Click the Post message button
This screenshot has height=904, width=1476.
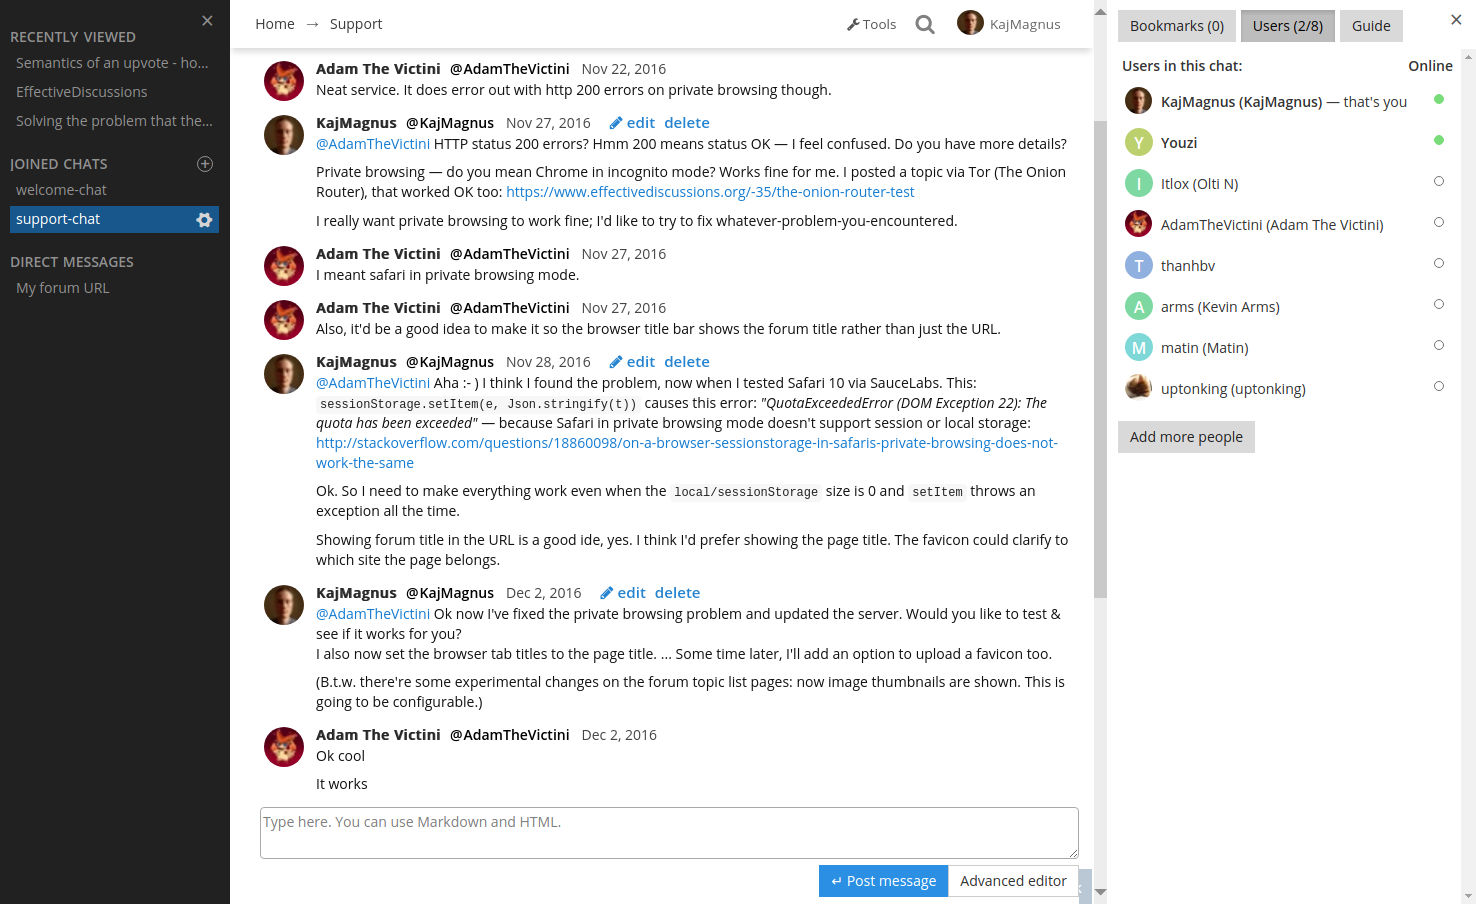click(x=883, y=881)
